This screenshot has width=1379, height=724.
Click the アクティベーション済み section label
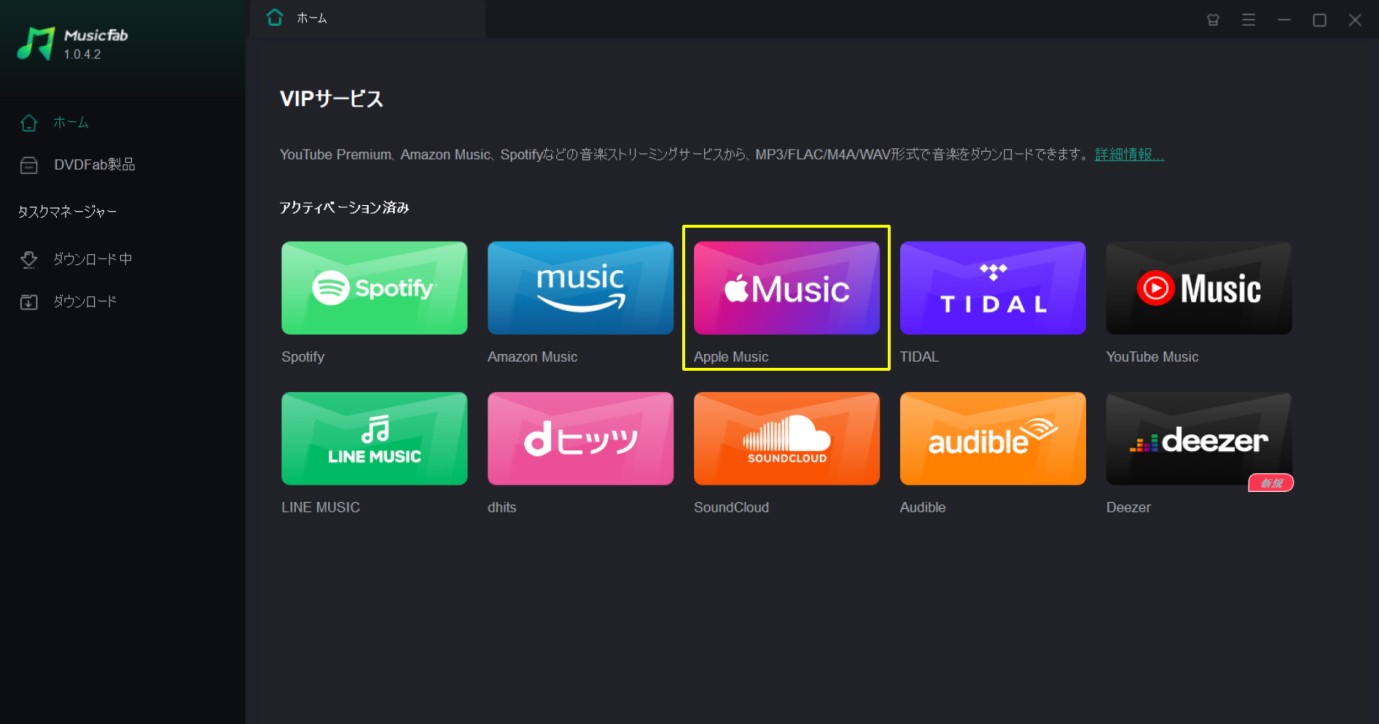344,208
